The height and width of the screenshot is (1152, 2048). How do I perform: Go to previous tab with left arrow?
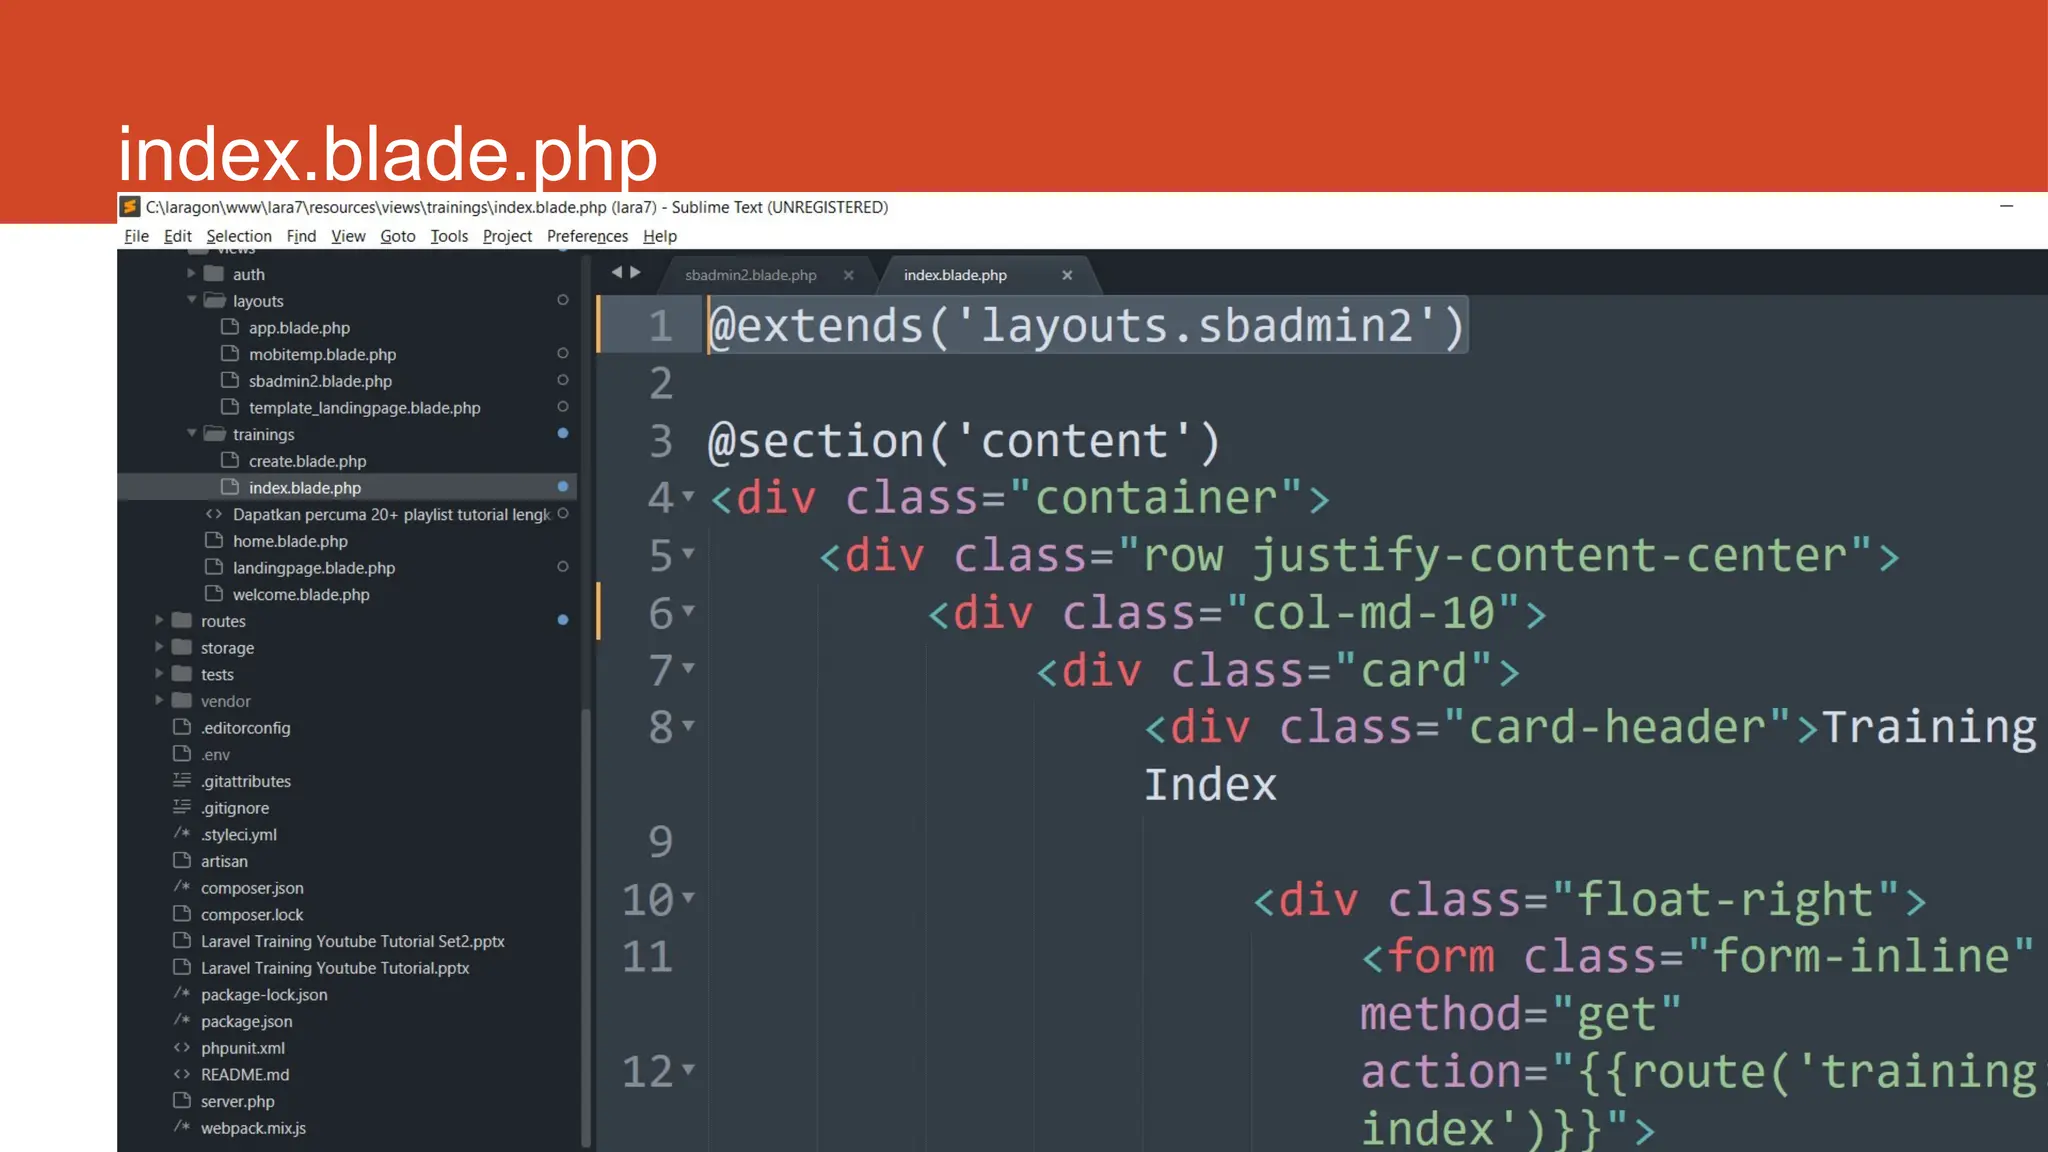tap(617, 272)
